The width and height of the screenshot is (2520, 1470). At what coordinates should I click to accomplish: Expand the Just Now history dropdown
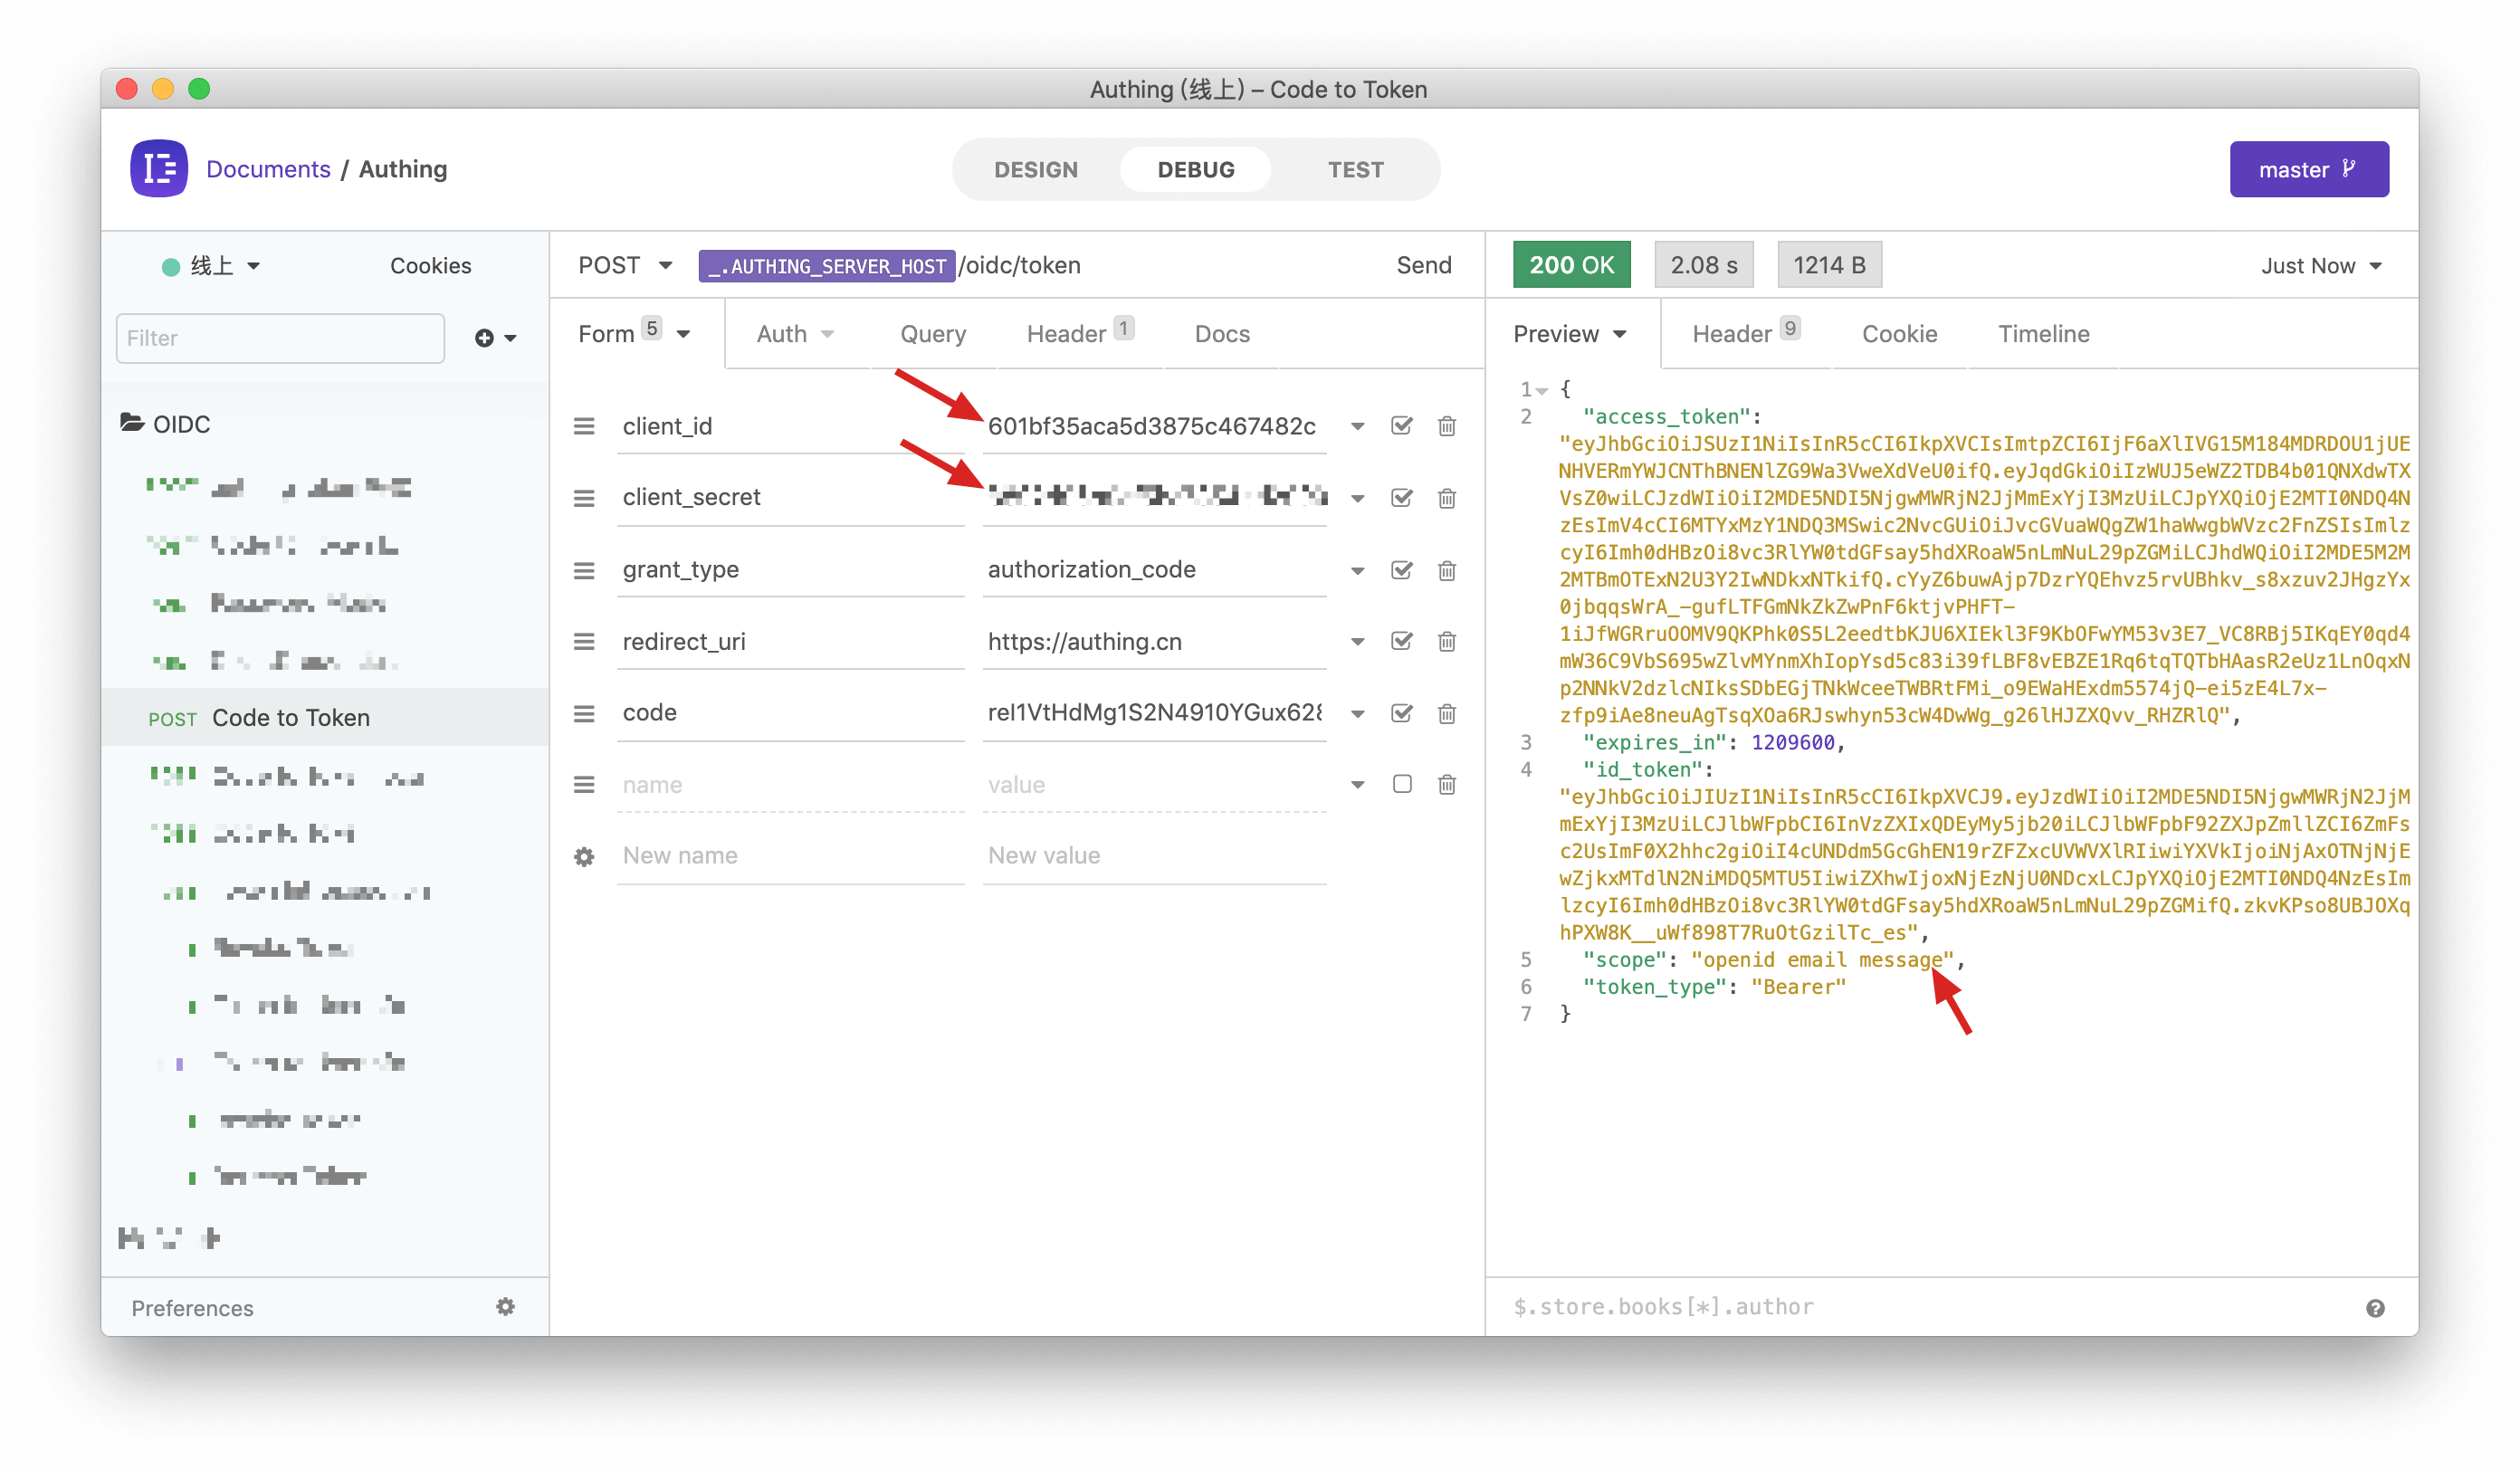(x=2320, y=266)
